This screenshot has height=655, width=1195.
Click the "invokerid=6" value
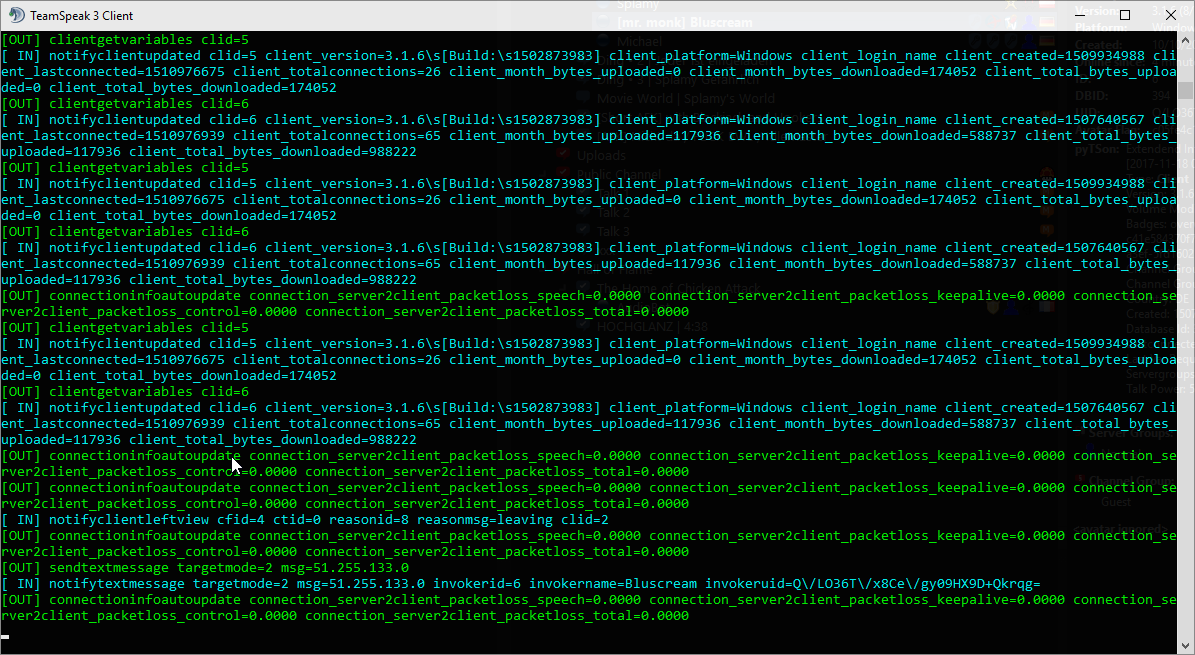coord(477,584)
